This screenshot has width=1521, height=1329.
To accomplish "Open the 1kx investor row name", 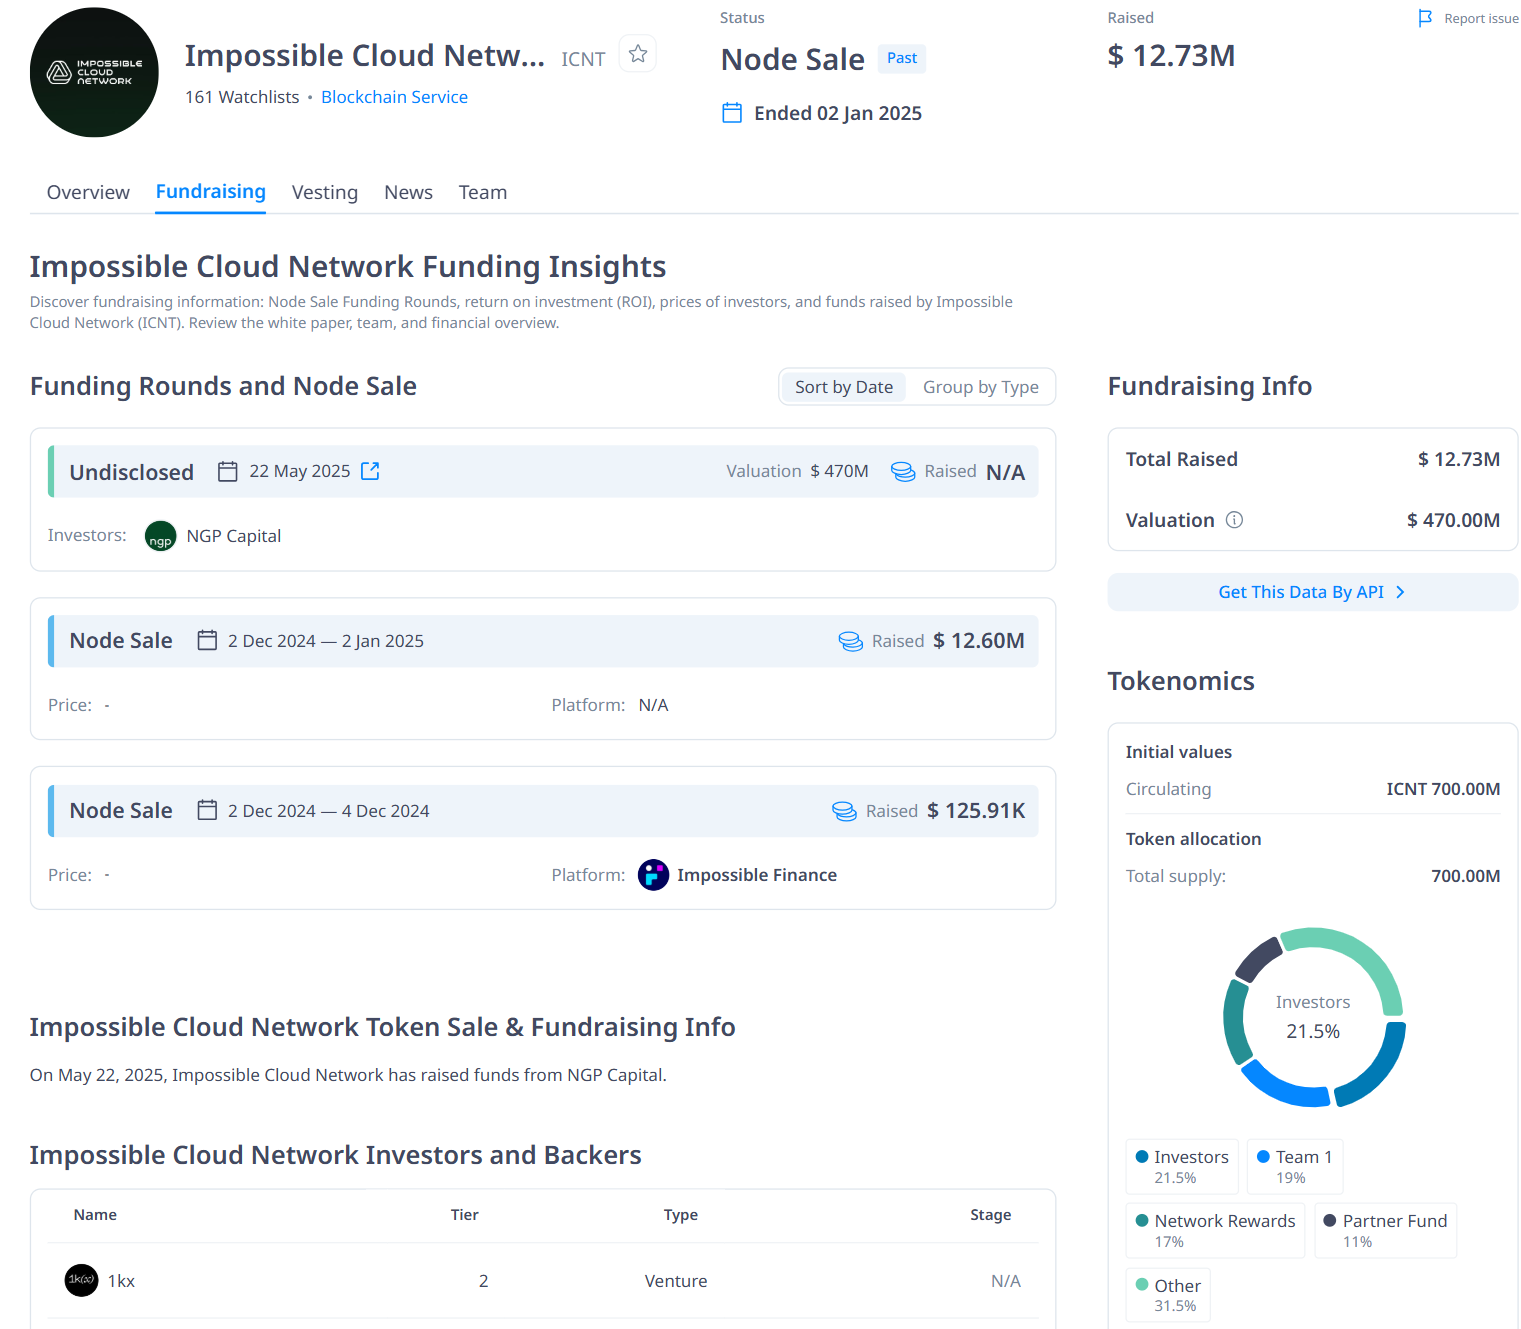I will point(121,1281).
